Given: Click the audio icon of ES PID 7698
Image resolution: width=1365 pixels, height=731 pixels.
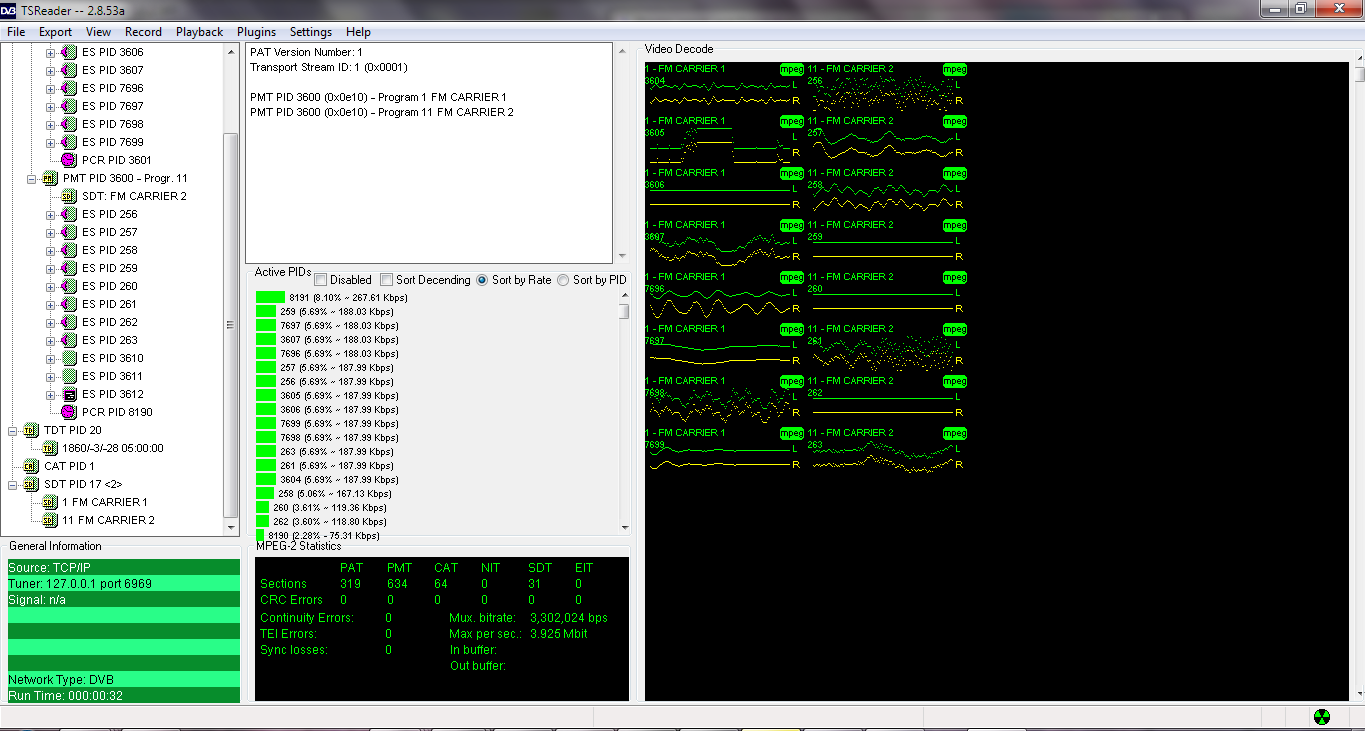Looking at the screenshot, I should click(68, 124).
